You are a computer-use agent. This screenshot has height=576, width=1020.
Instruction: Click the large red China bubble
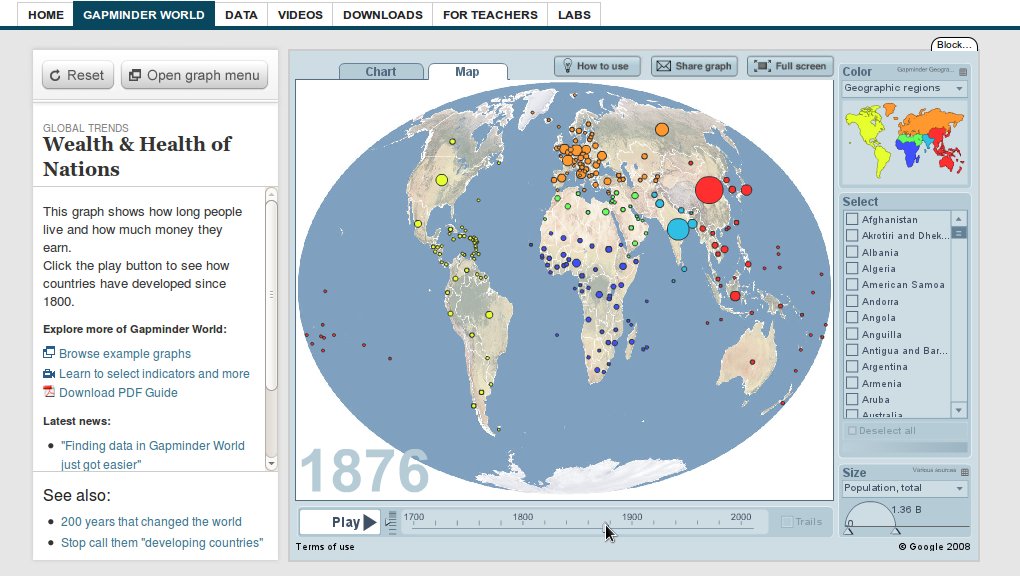[709, 190]
